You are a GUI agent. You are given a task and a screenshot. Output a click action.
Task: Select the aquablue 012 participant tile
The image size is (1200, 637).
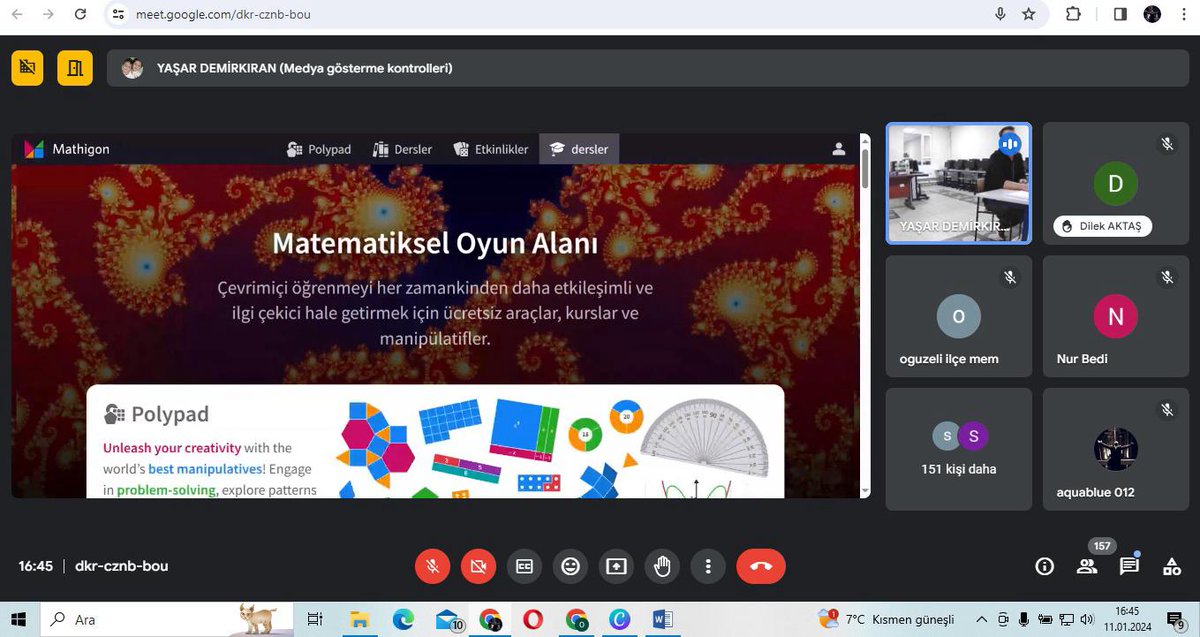pos(1115,449)
